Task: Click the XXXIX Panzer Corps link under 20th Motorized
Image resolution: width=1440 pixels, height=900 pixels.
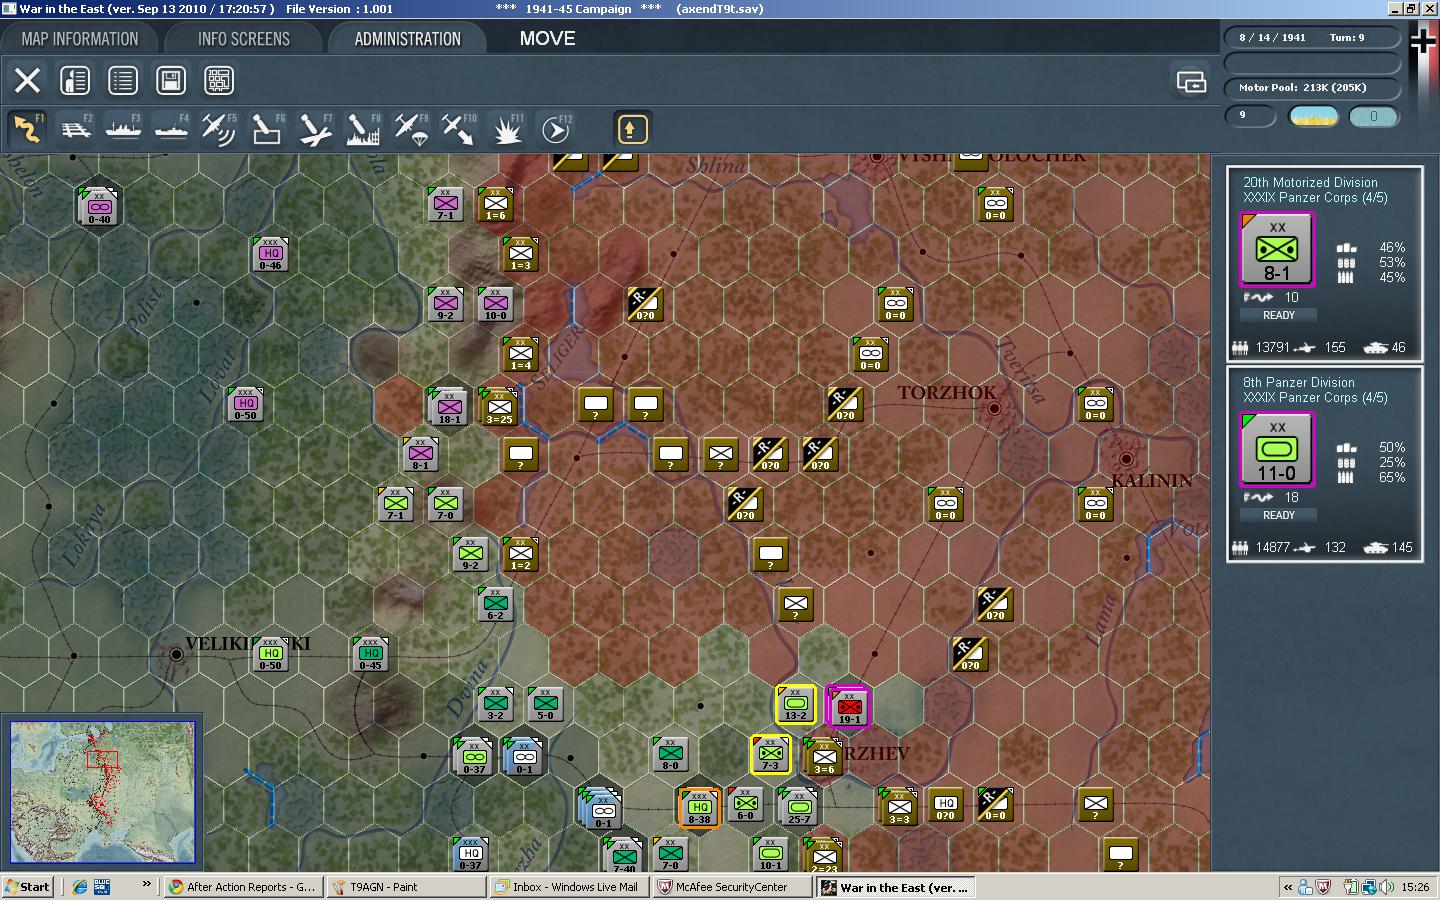Action: [1315, 198]
